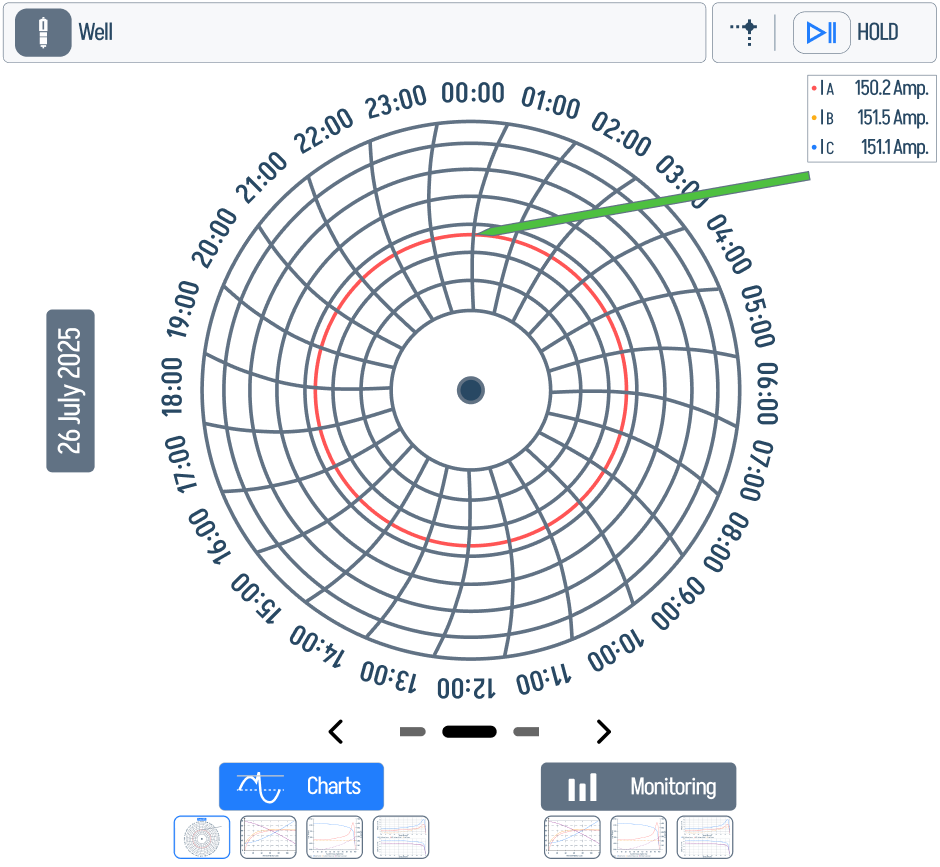The height and width of the screenshot is (867, 940).
Task: Open dual-panel thumbnail under Monitoring
Action: click(705, 837)
